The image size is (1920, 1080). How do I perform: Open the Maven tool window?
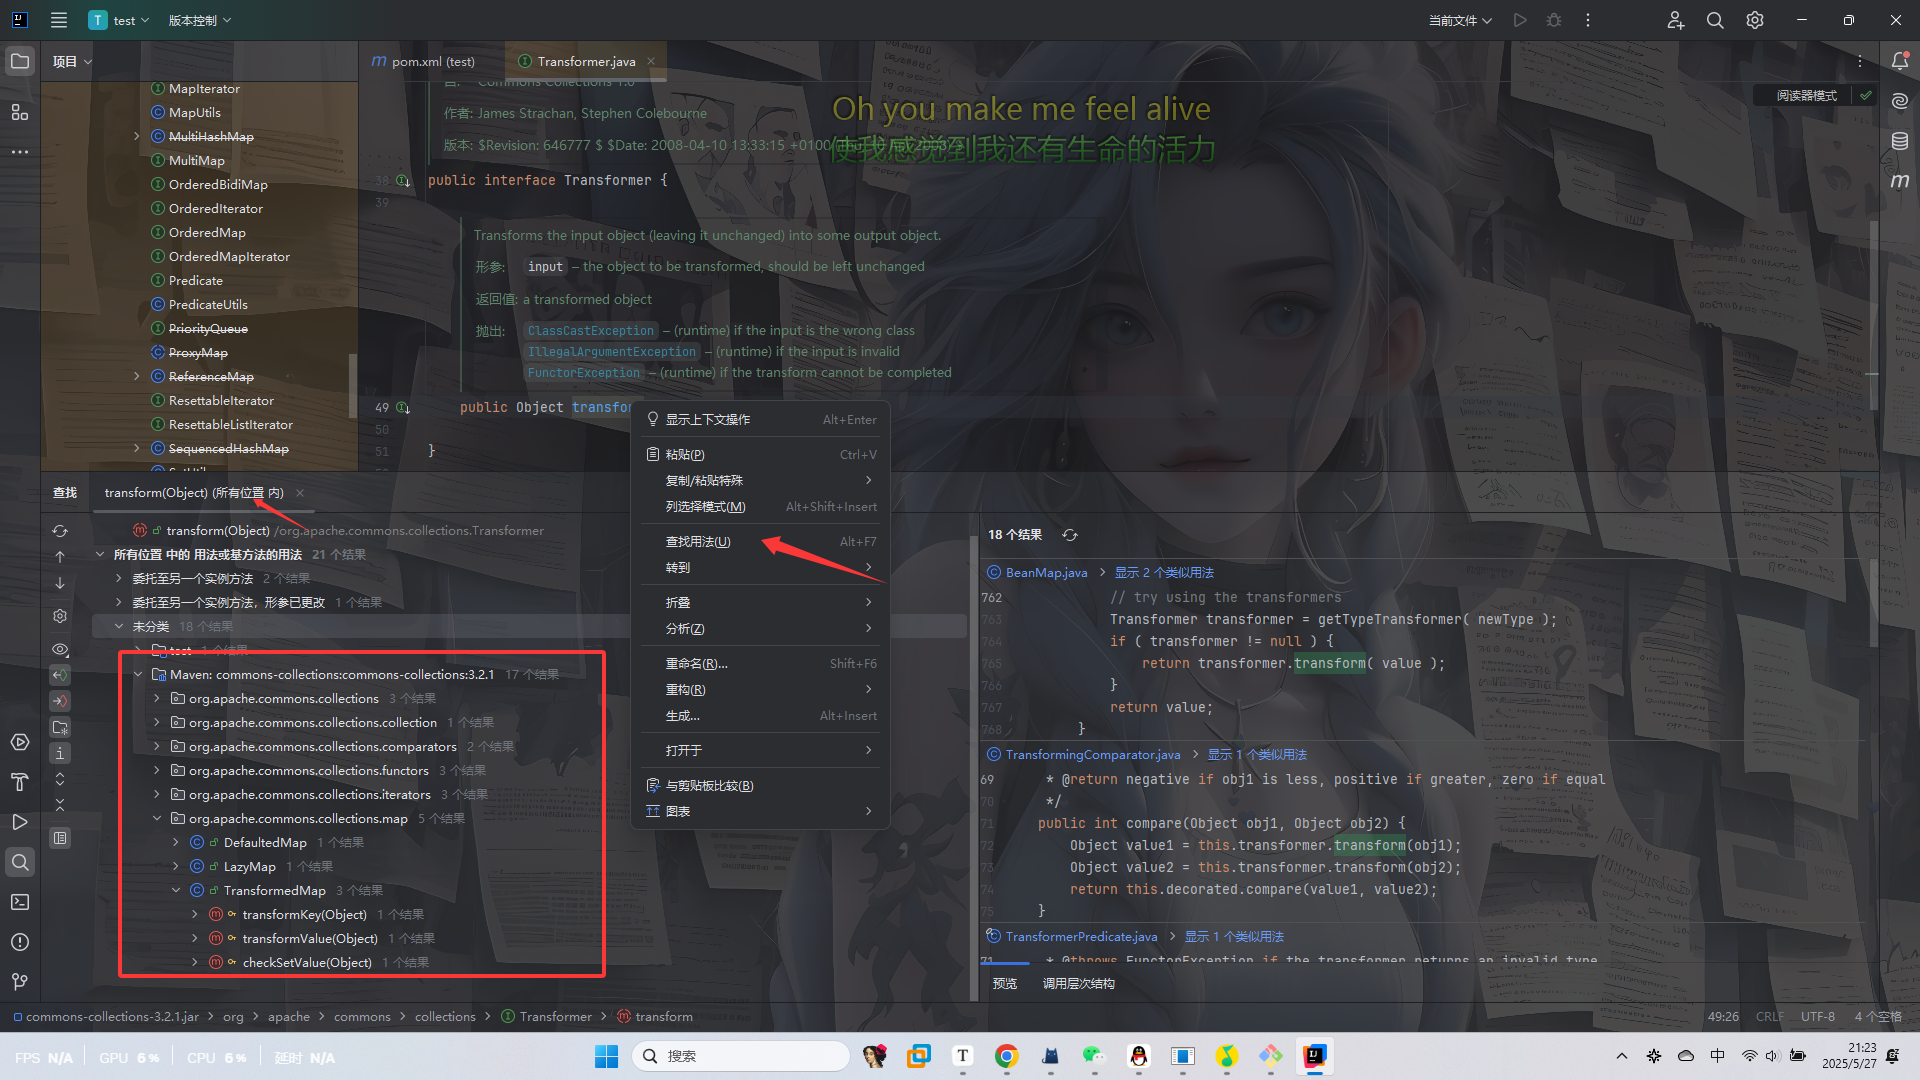pos(1899,181)
